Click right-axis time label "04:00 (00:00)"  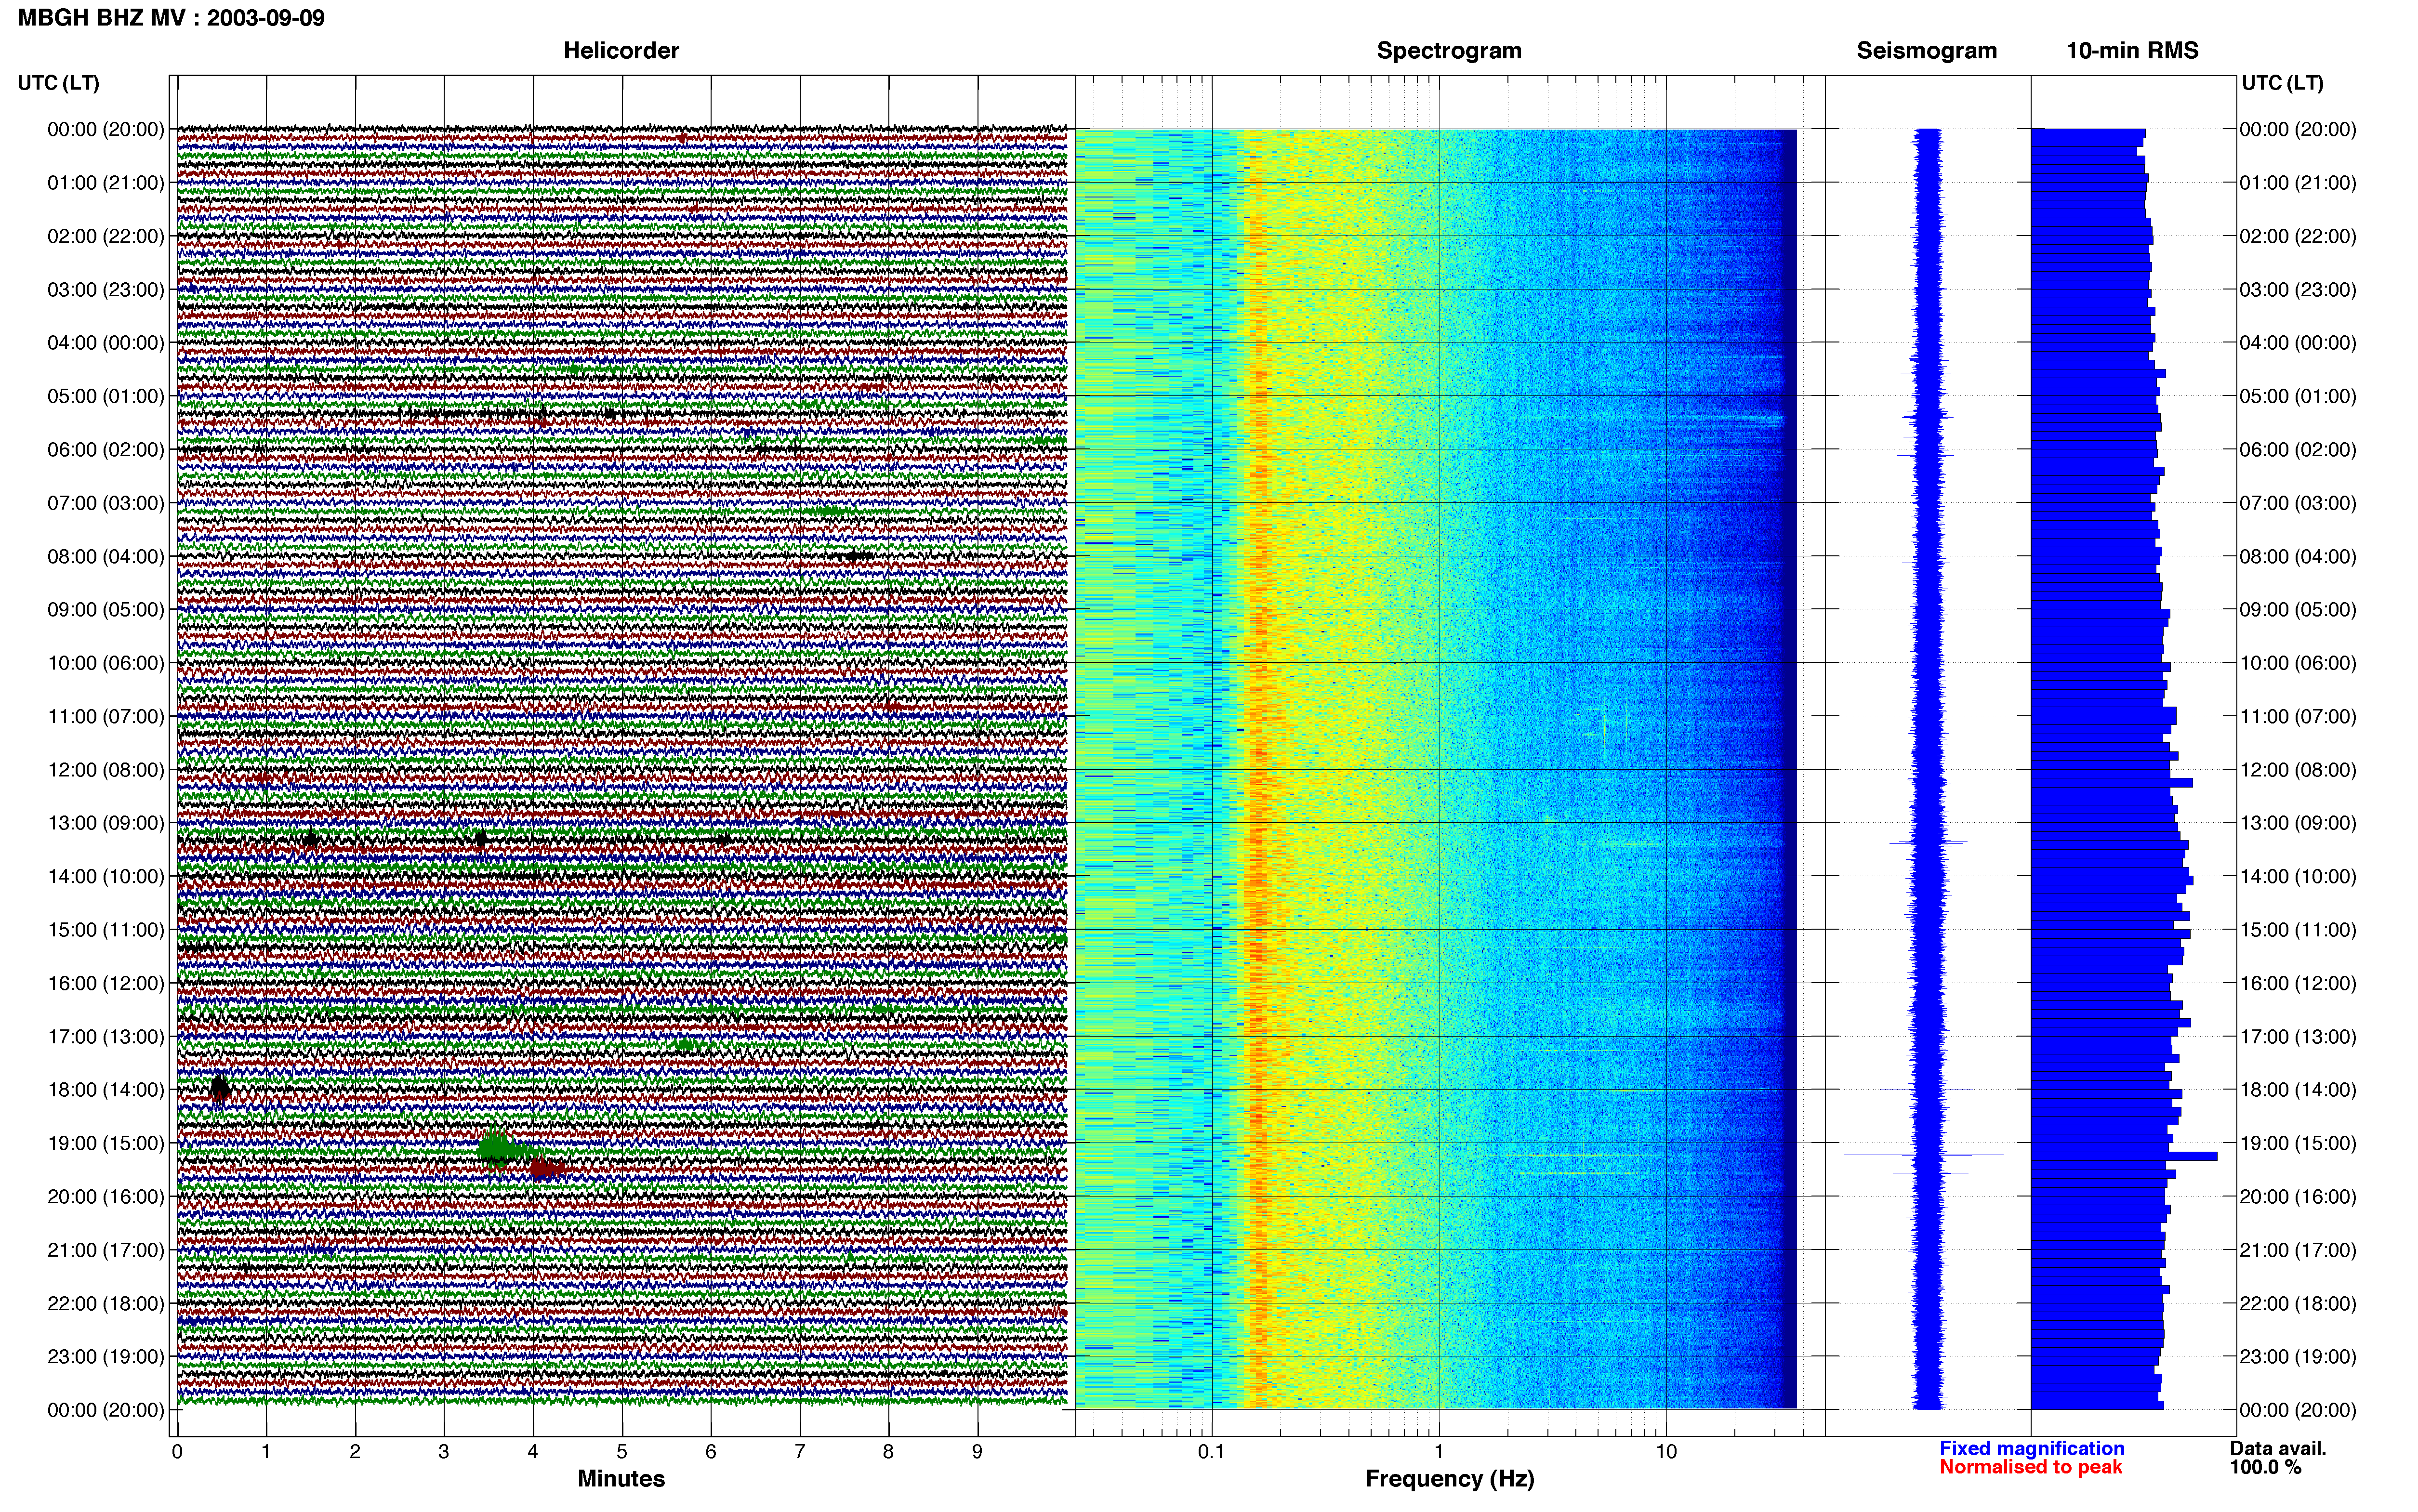pyautogui.click(x=2298, y=343)
